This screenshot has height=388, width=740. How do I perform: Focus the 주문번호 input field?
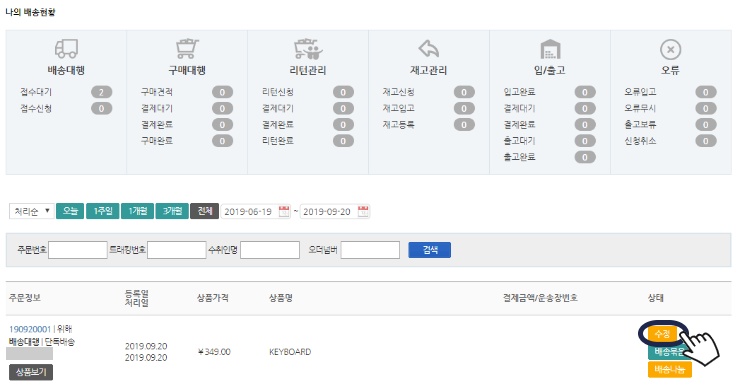pos(78,250)
